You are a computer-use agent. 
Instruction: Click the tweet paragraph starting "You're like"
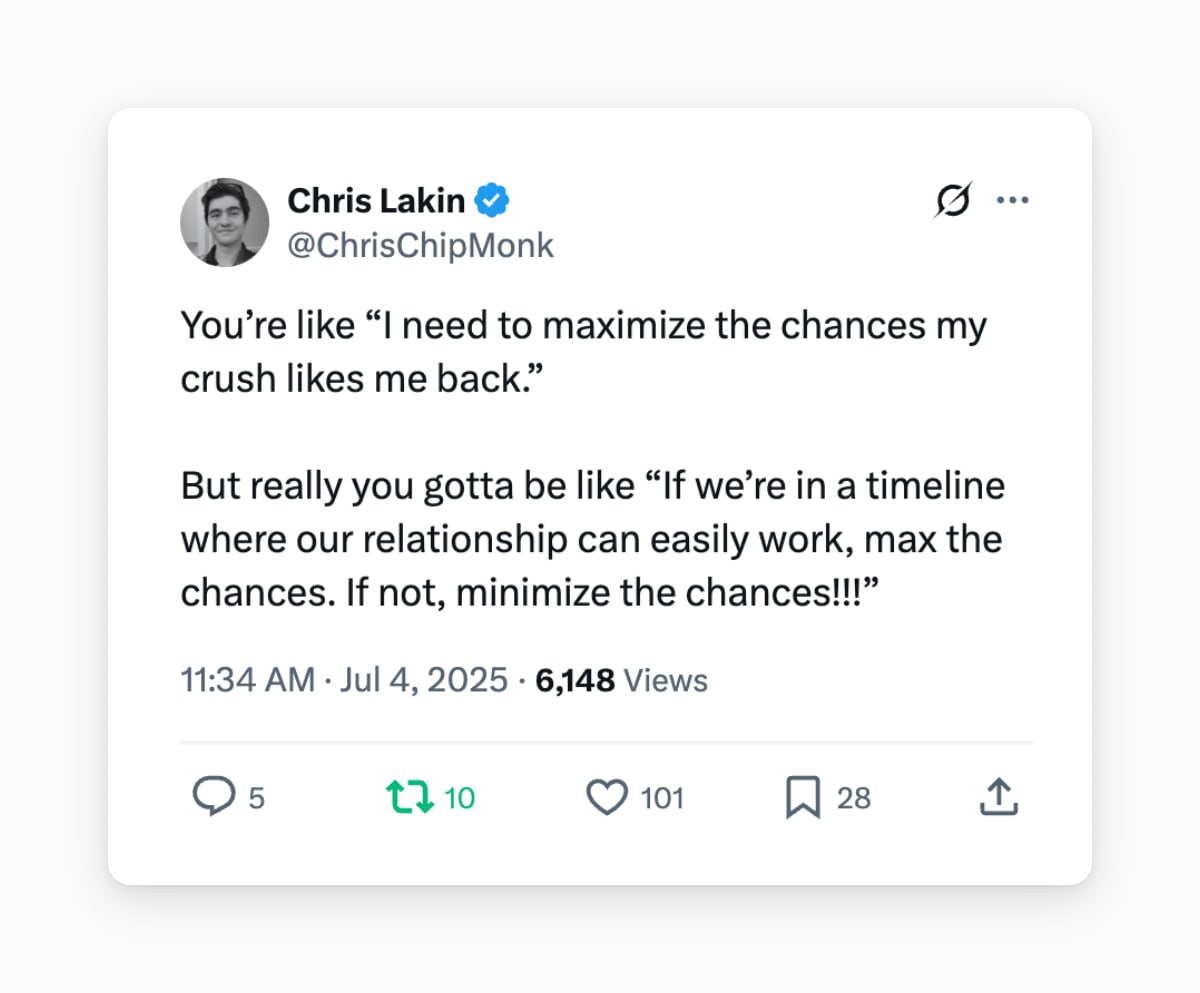[x=584, y=353]
